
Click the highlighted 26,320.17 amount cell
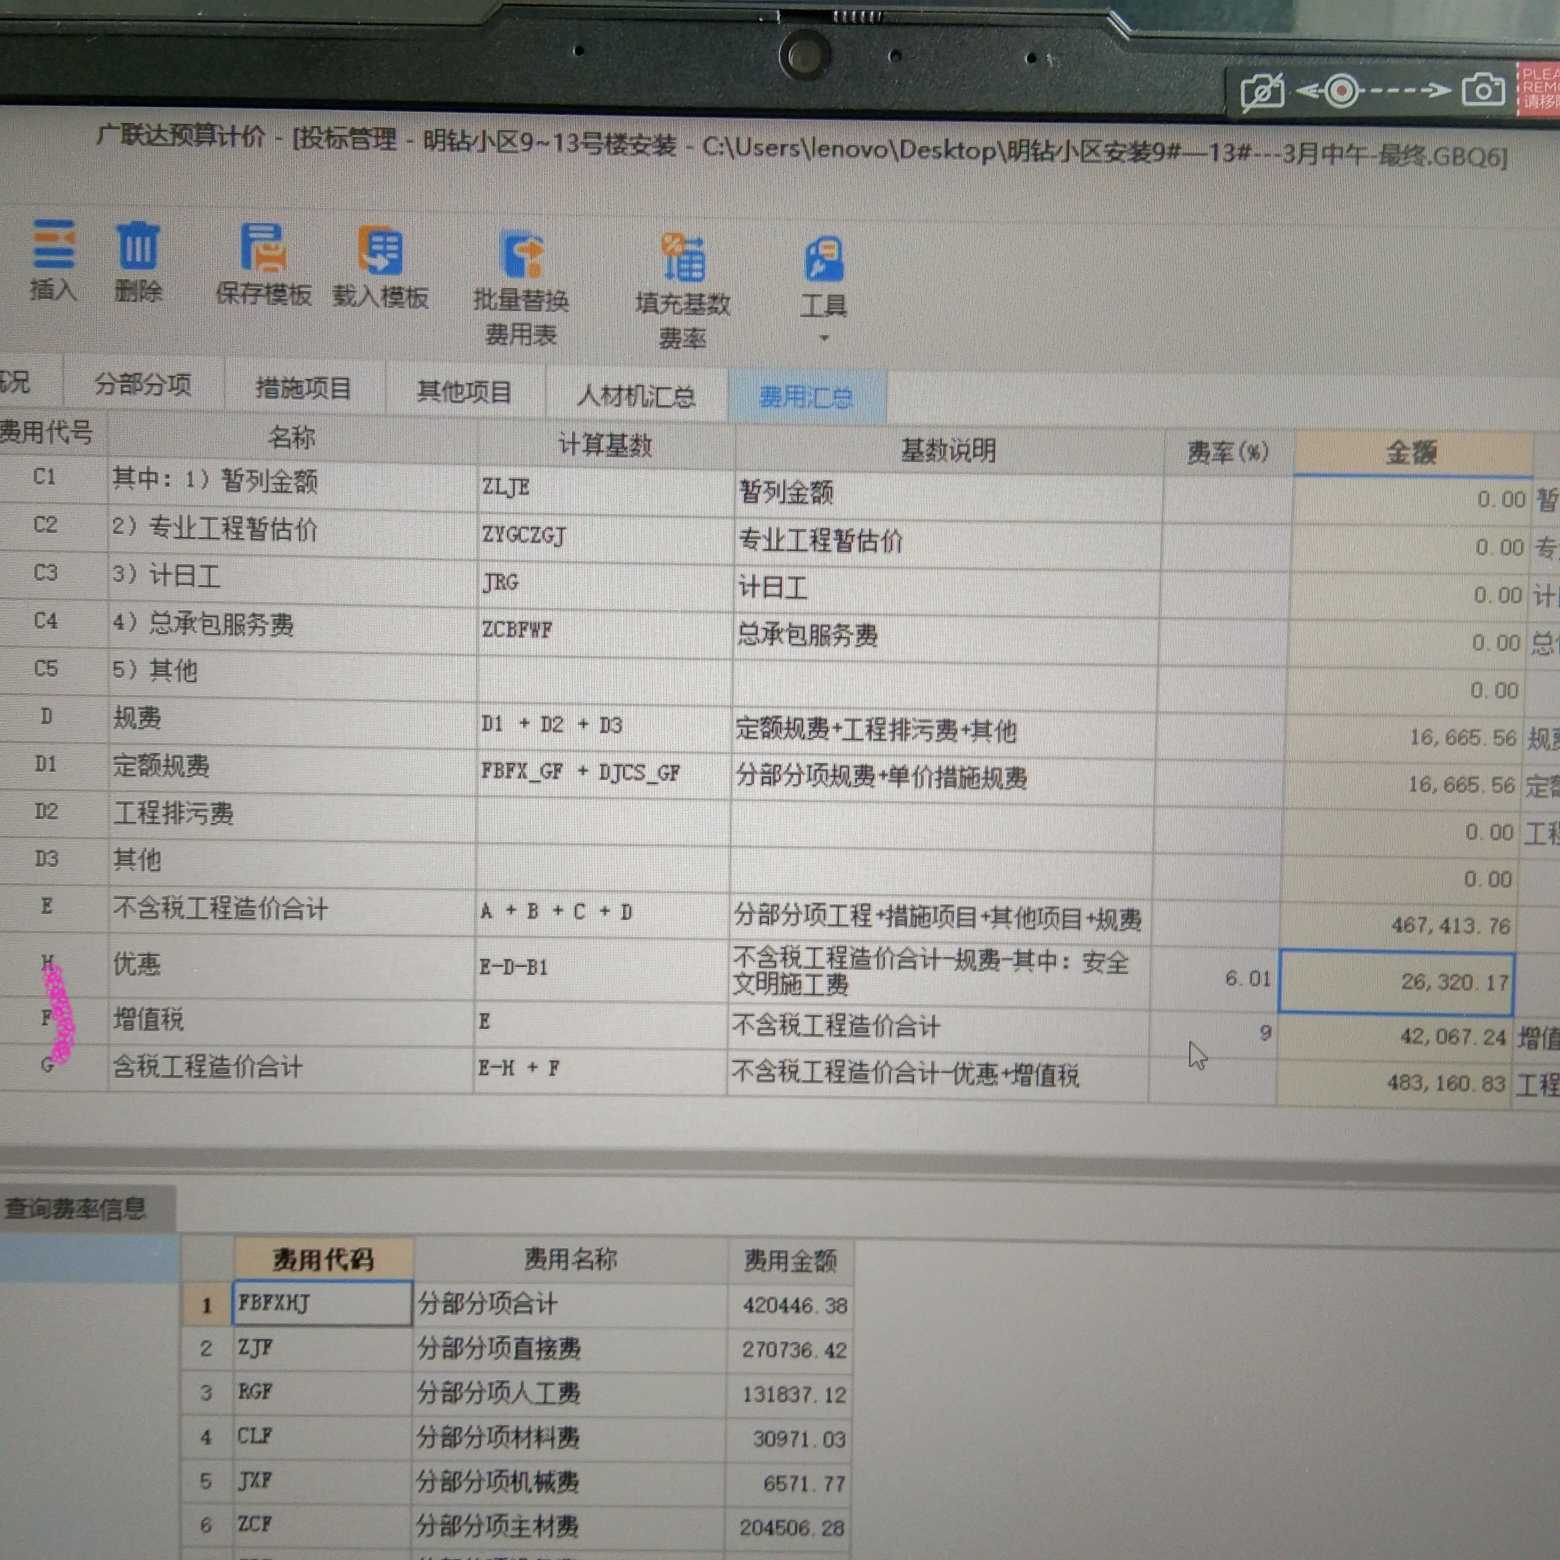coord(1396,982)
